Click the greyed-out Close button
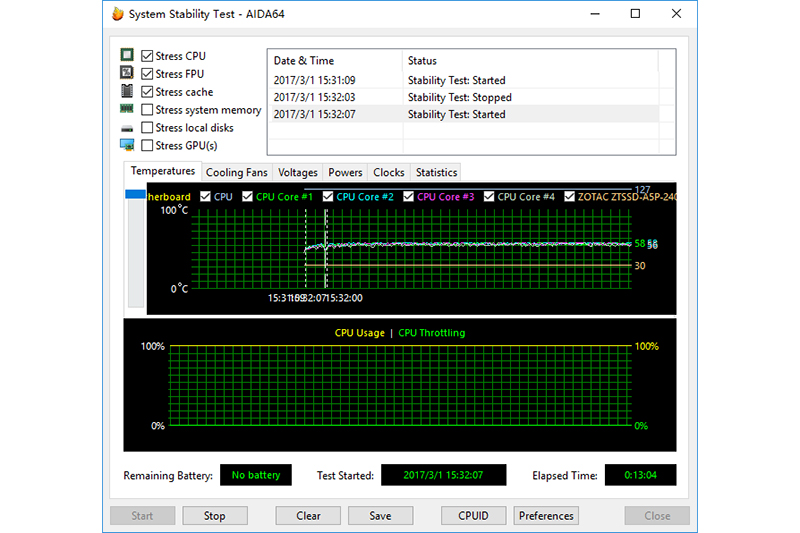800x533 pixels. 657,516
